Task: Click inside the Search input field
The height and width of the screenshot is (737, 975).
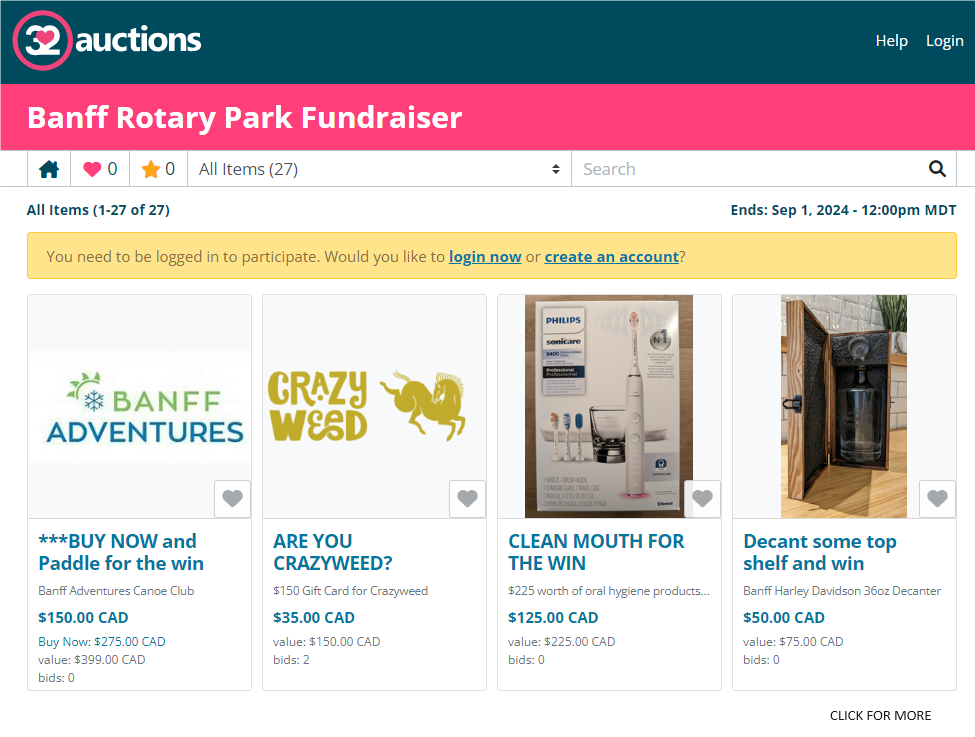Action: tap(750, 169)
